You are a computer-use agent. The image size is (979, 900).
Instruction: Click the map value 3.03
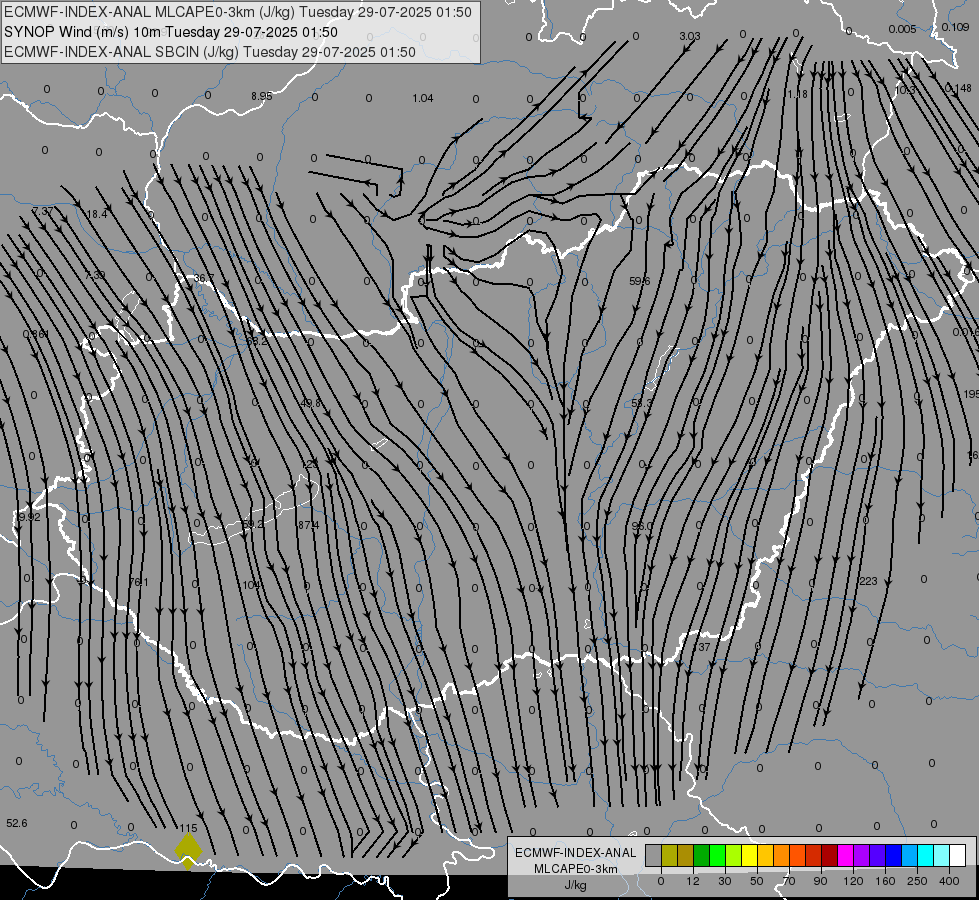690,36
